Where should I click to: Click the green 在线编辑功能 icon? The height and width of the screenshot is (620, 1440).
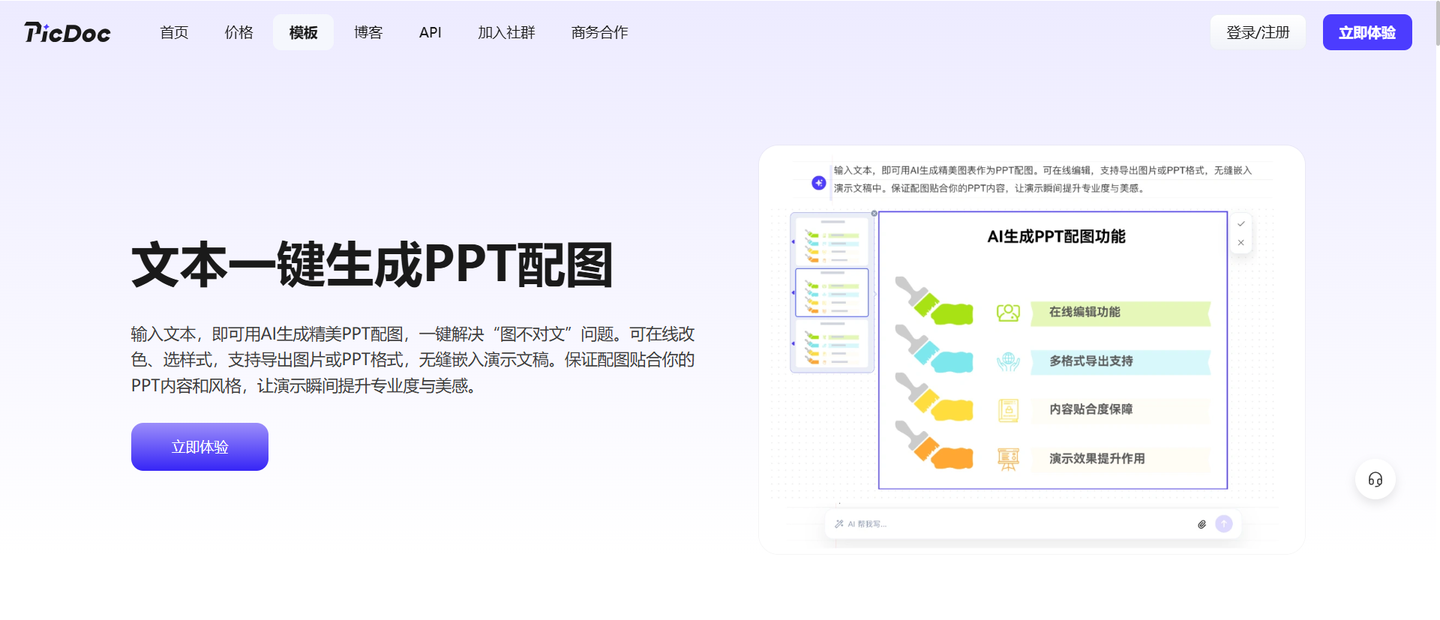(x=1008, y=313)
